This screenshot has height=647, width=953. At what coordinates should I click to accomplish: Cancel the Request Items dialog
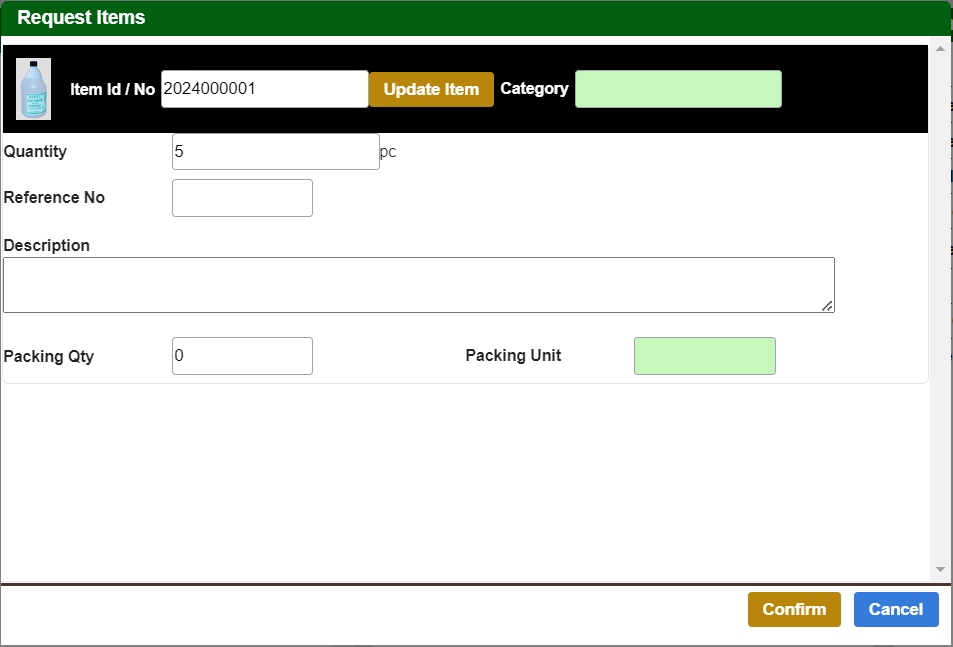pos(896,610)
